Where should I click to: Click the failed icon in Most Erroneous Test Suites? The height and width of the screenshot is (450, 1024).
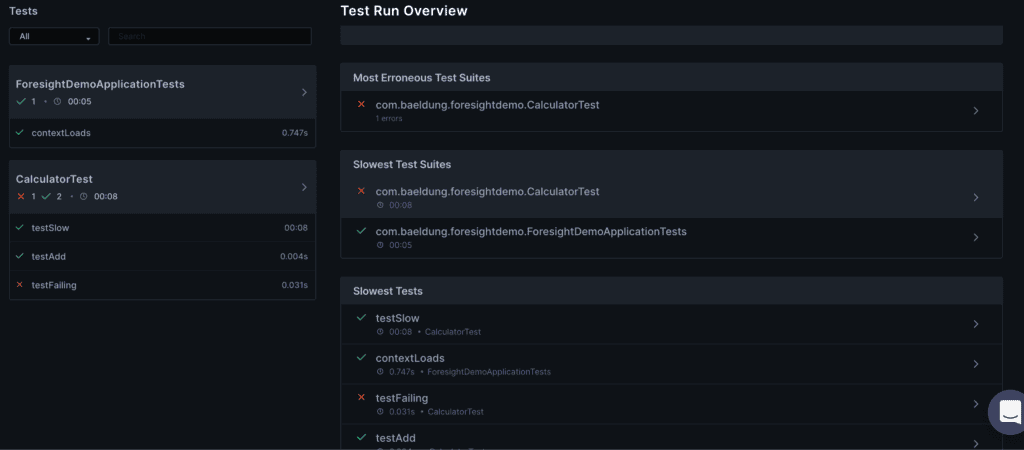point(362,105)
